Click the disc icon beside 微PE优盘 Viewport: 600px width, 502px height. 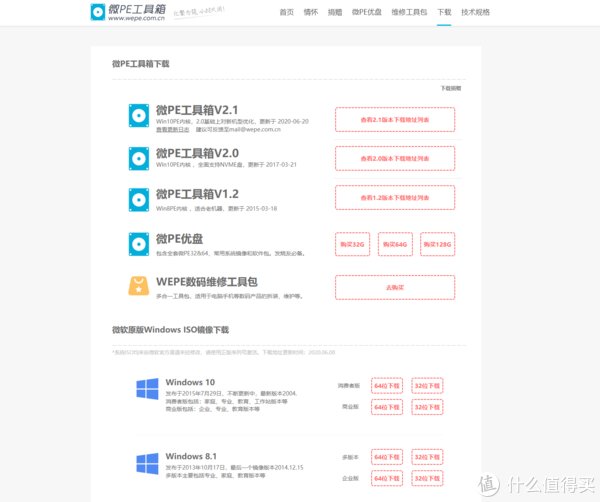click(x=139, y=244)
